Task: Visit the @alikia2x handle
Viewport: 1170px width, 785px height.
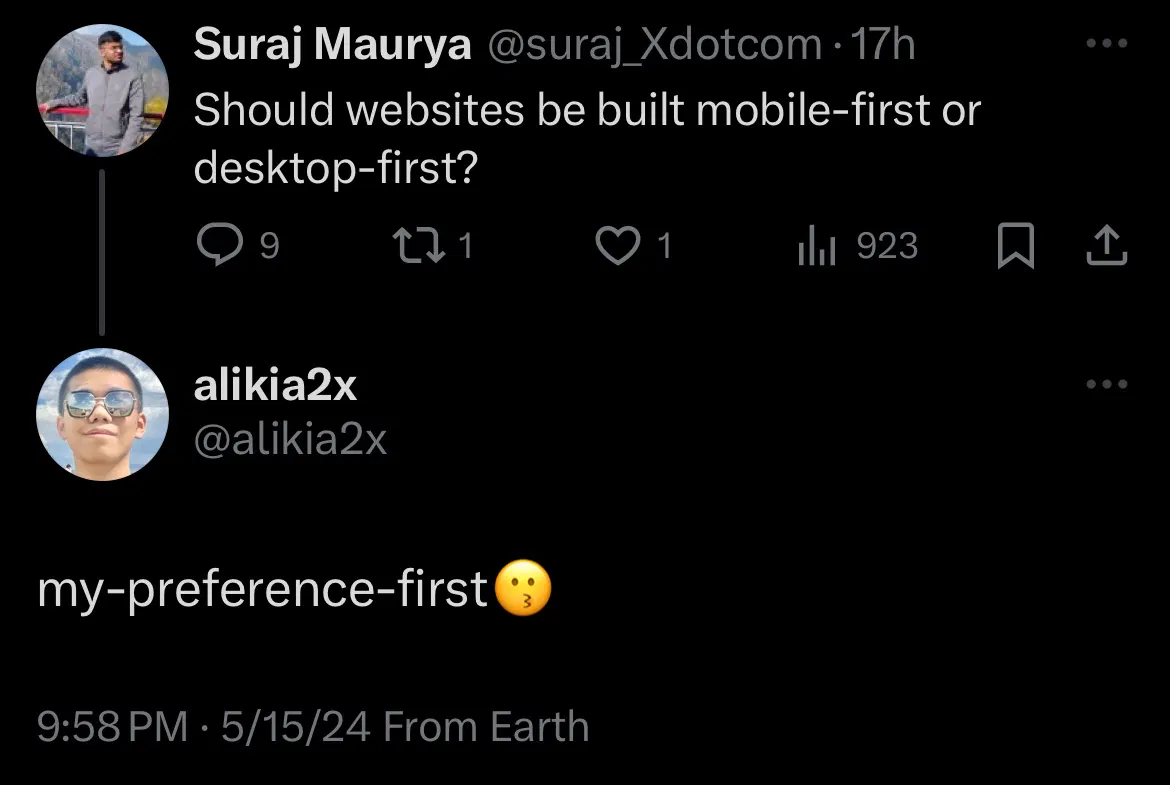Action: (x=290, y=440)
